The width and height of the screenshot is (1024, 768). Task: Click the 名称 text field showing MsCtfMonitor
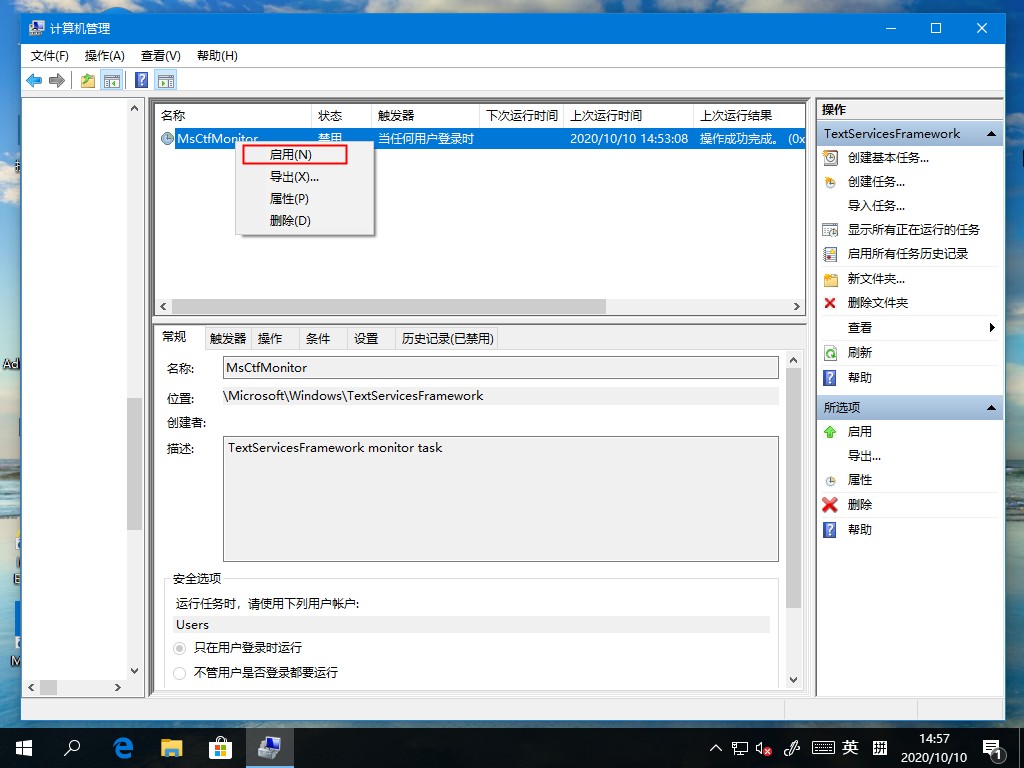click(500, 367)
